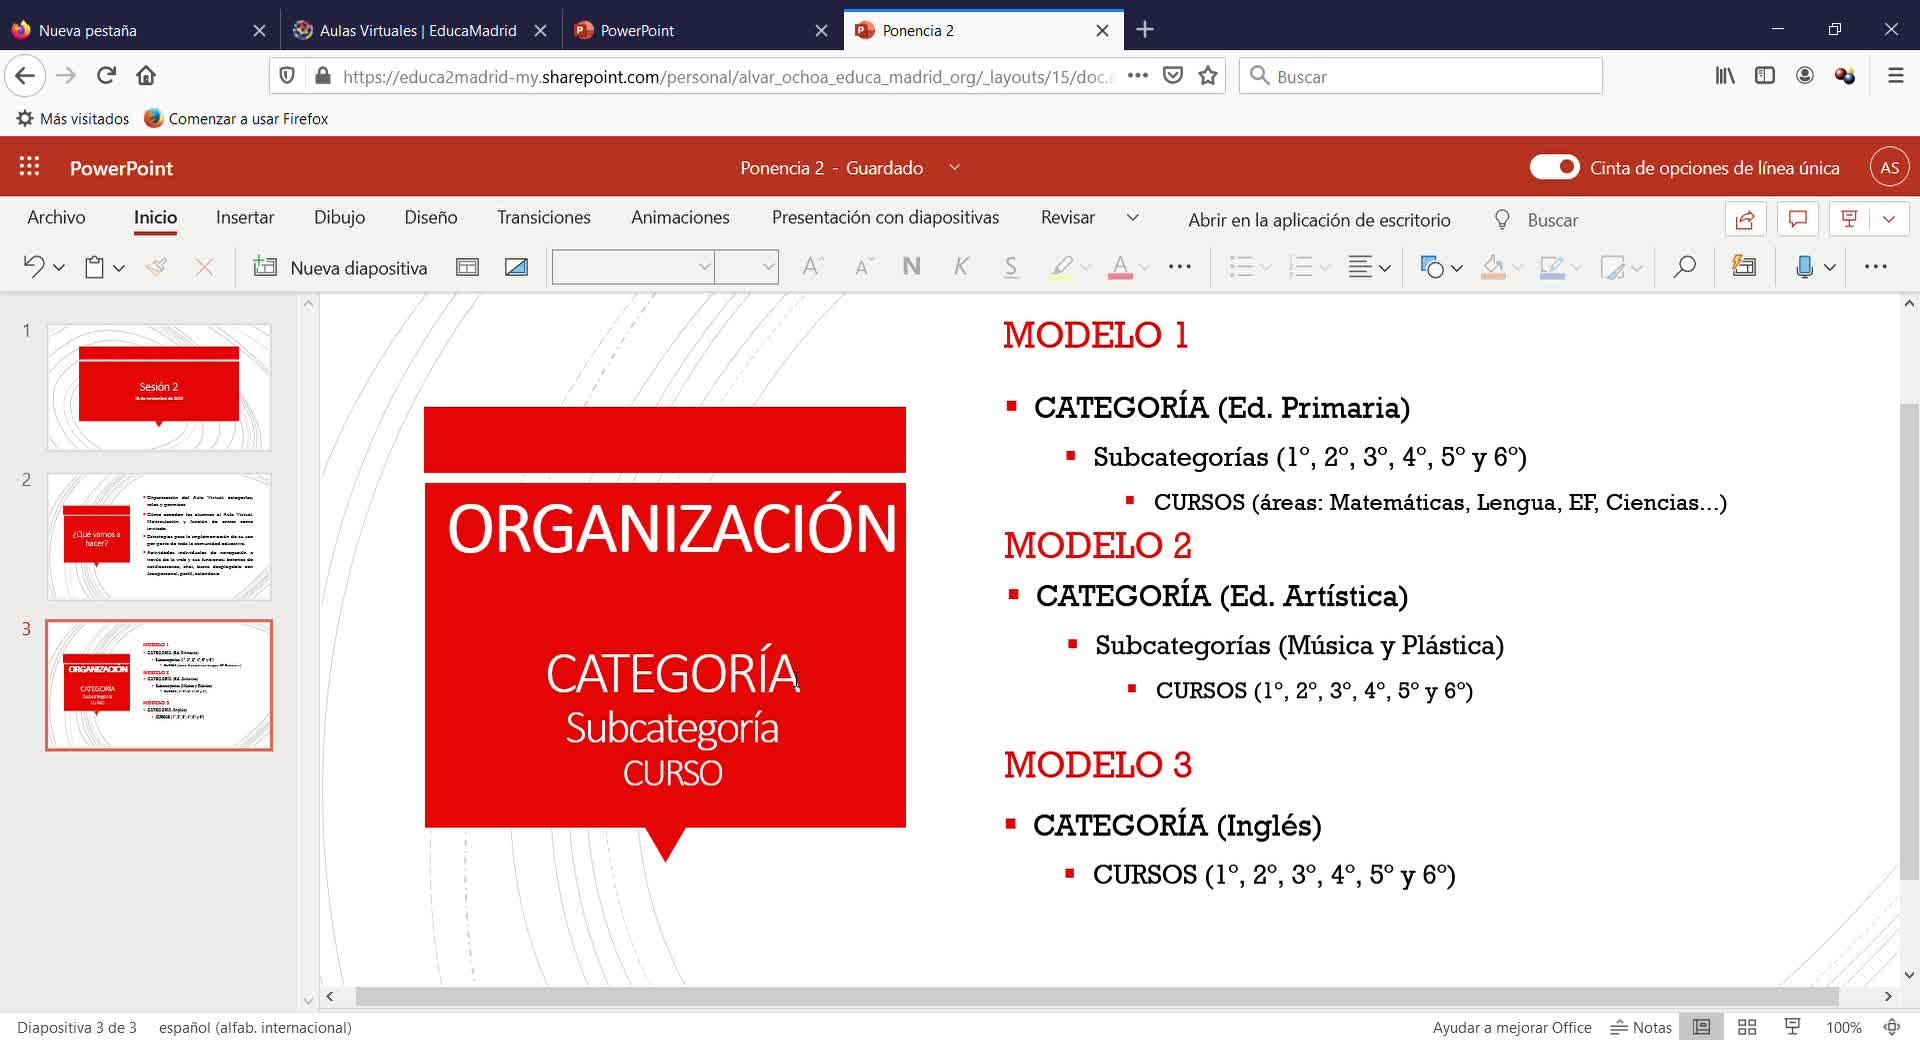This screenshot has height=1040, width=1920.
Task: Switch to the Dibujo tab
Action: pos(339,218)
